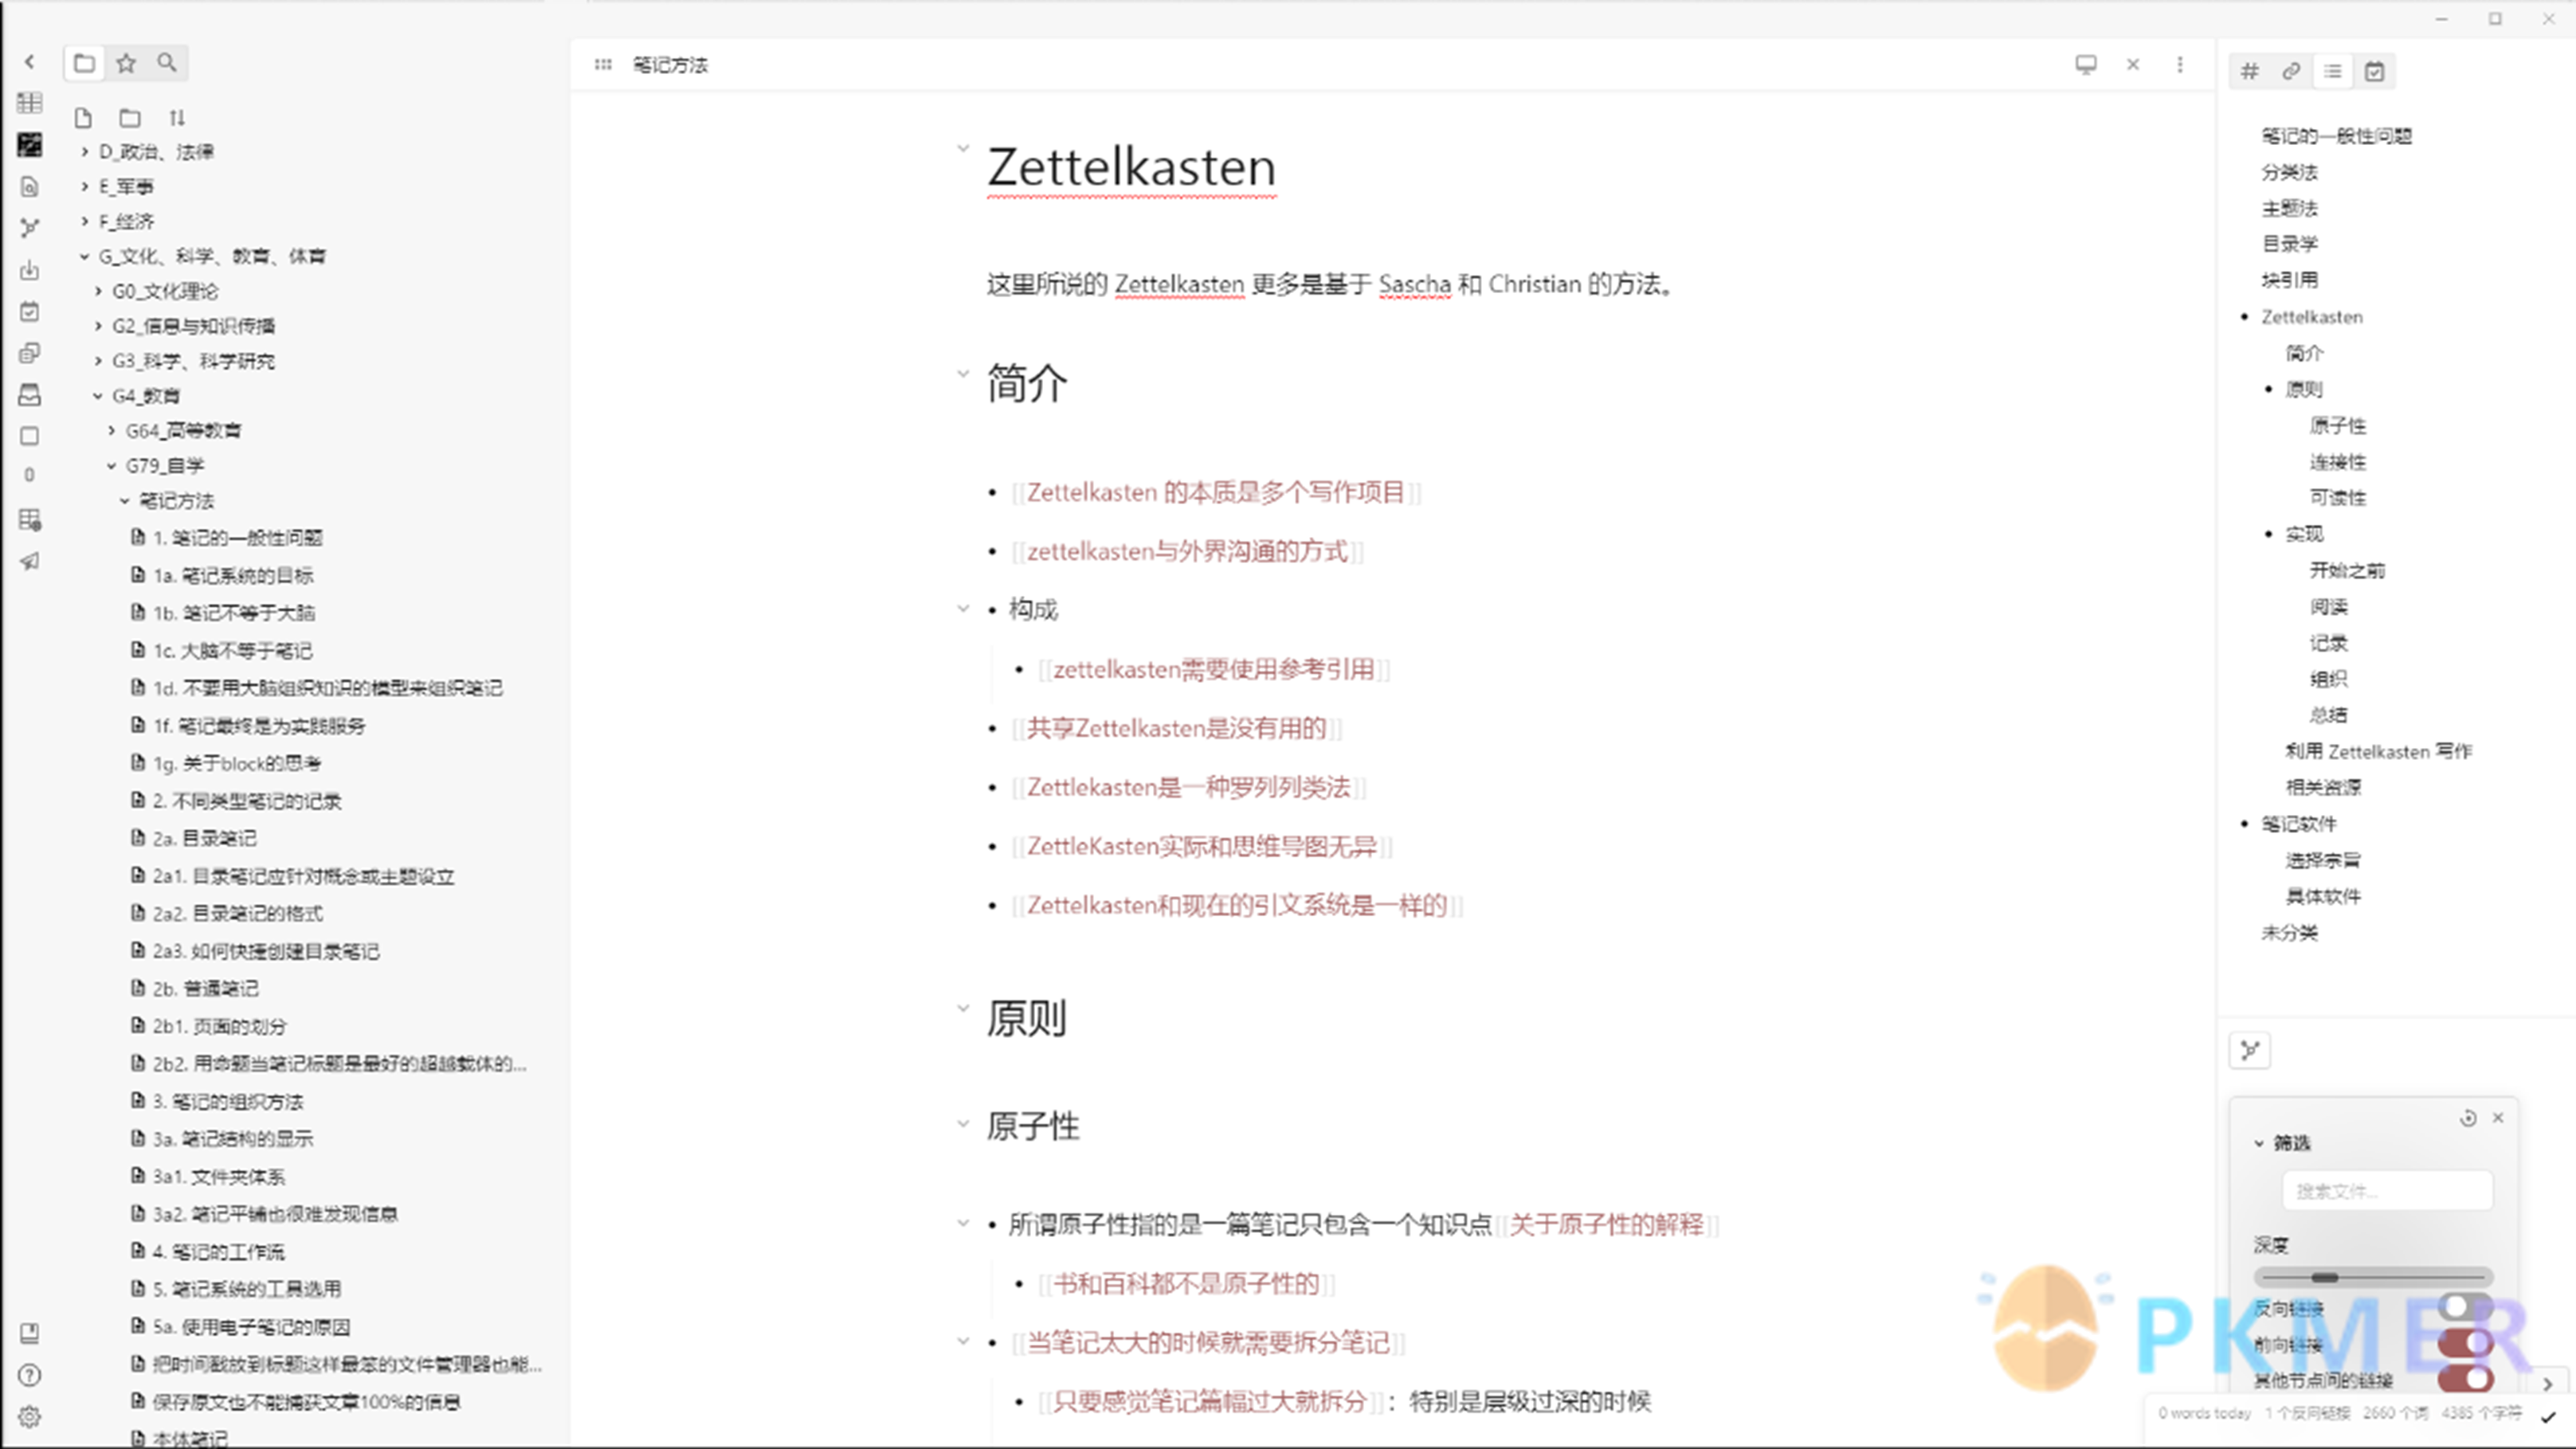Jump to 连接性 in outline

[2337, 461]
